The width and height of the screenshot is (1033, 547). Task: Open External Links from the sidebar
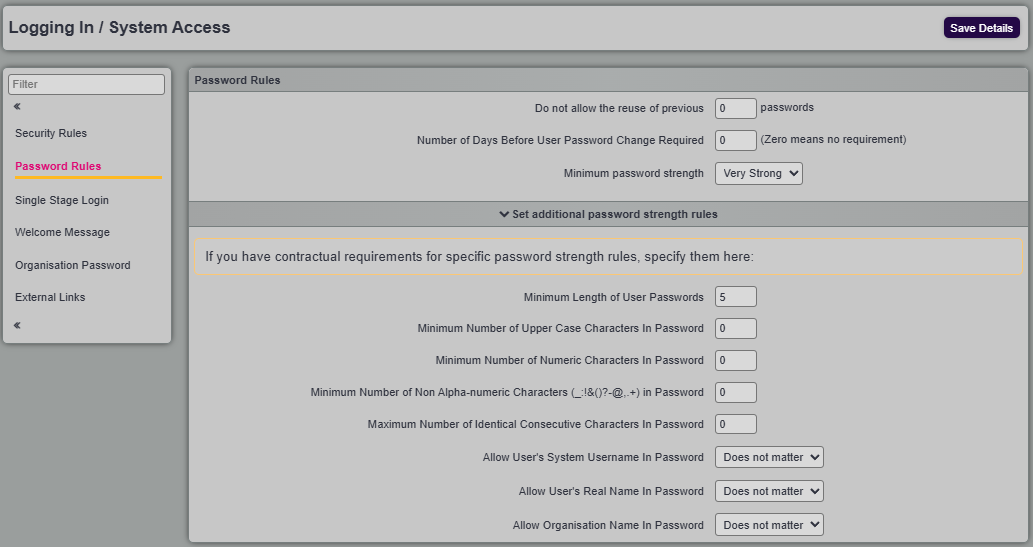50,297
